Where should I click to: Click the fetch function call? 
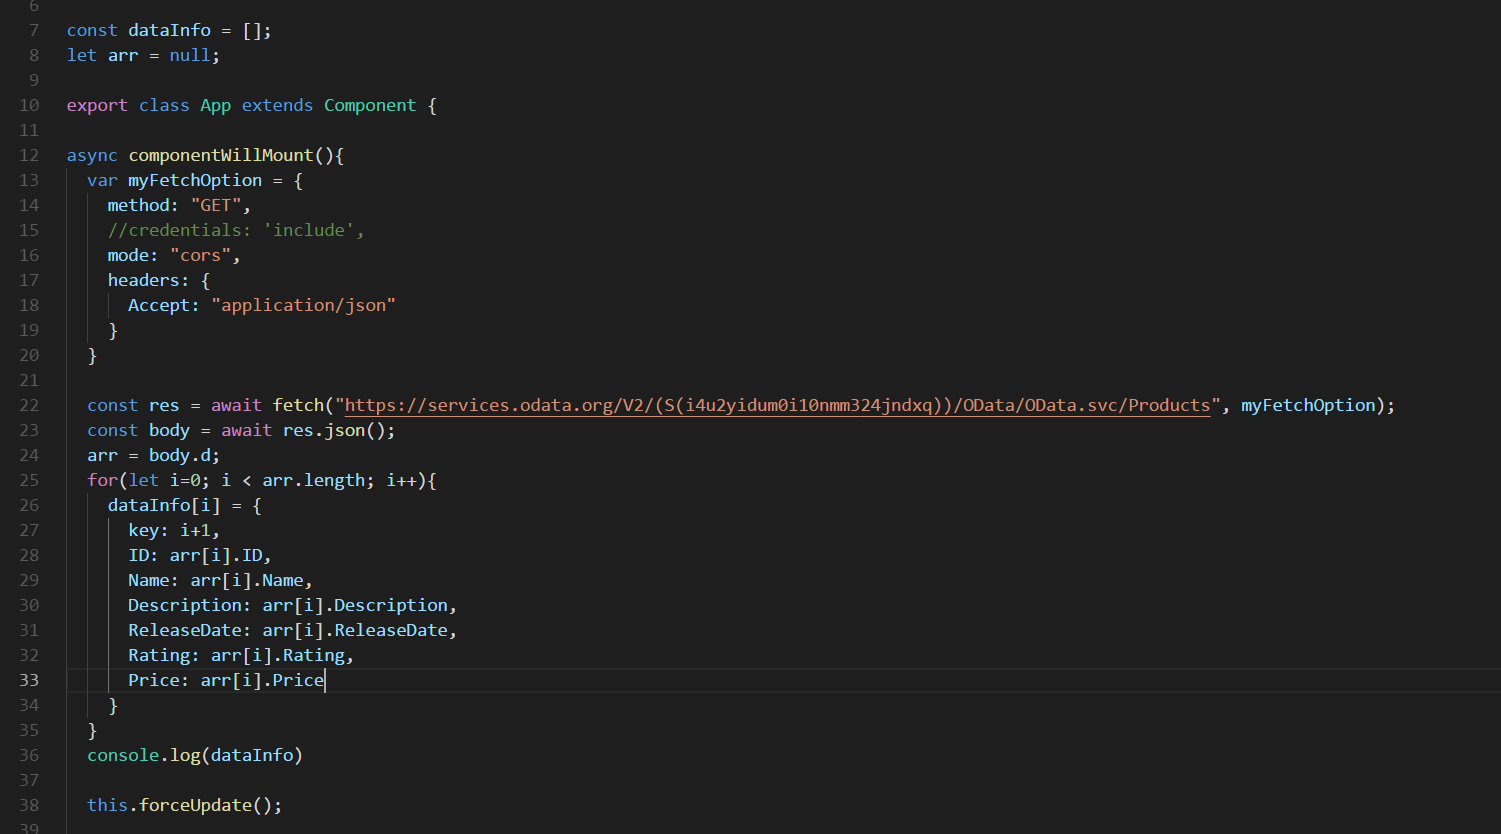[x=297, y=405]
